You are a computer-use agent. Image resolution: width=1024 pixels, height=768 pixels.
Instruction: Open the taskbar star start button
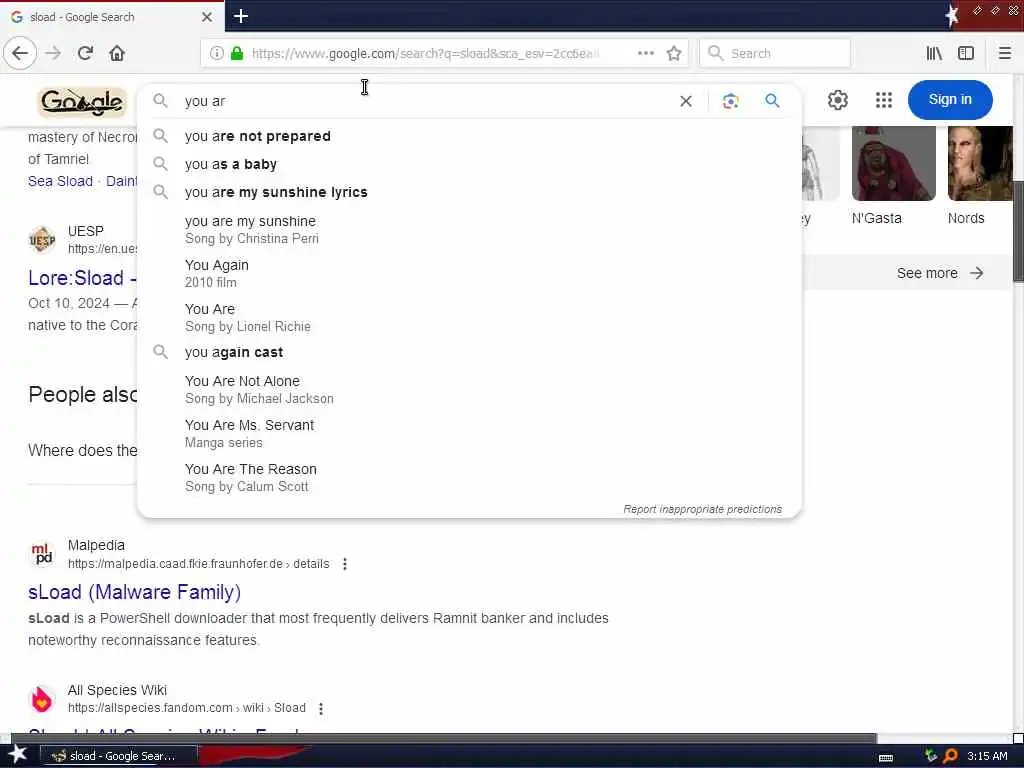[x=18, y=755]
